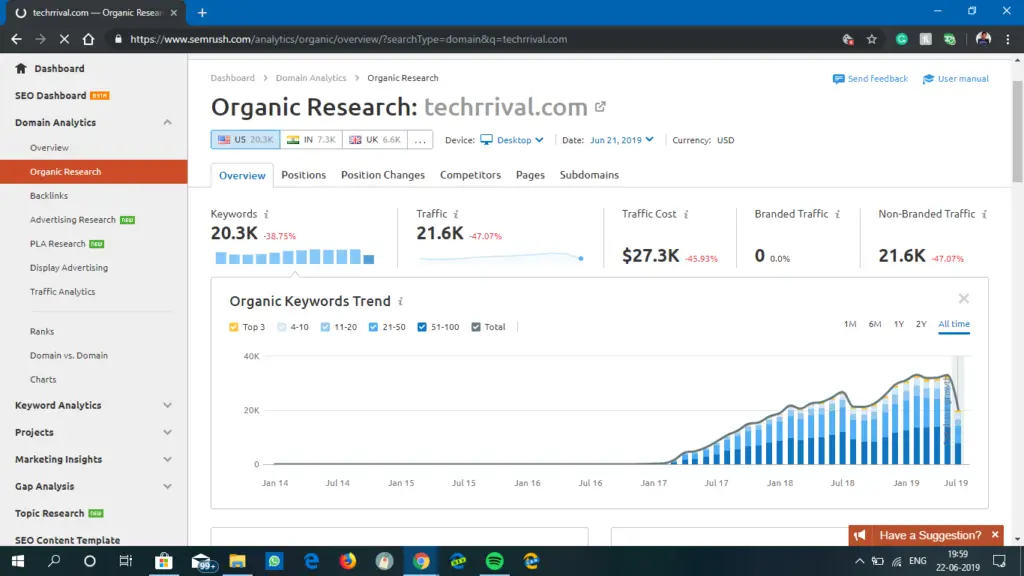Image resolution: width=1024 pixels, height=576 pixels.
Task: Toggle the 11-20 positions checkbox
Action: click(x=325, y=327)
